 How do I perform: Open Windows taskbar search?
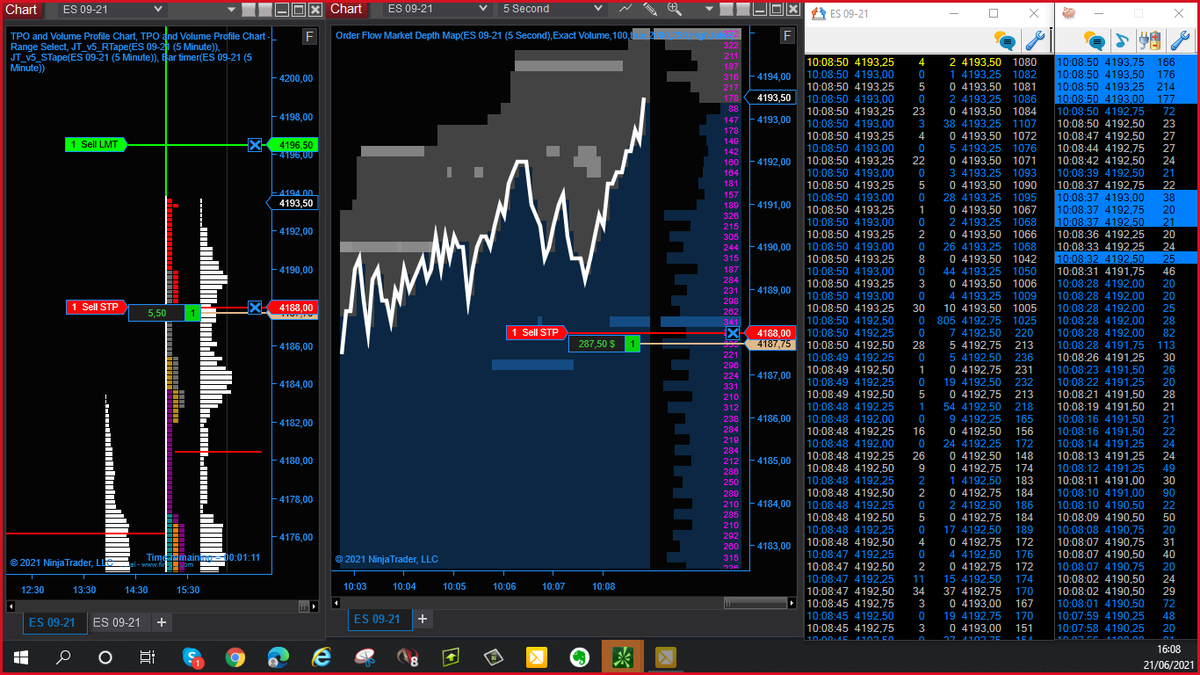(x=63, y=657)
